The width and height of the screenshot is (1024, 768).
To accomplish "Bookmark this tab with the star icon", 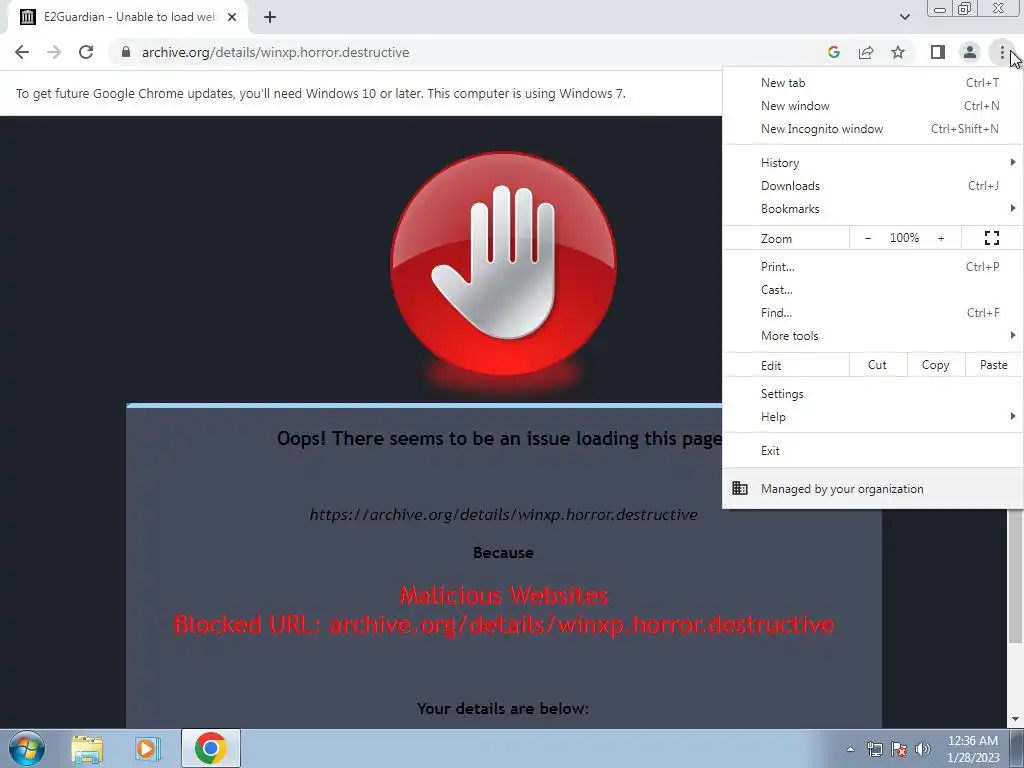I will [x=898, y=52].
